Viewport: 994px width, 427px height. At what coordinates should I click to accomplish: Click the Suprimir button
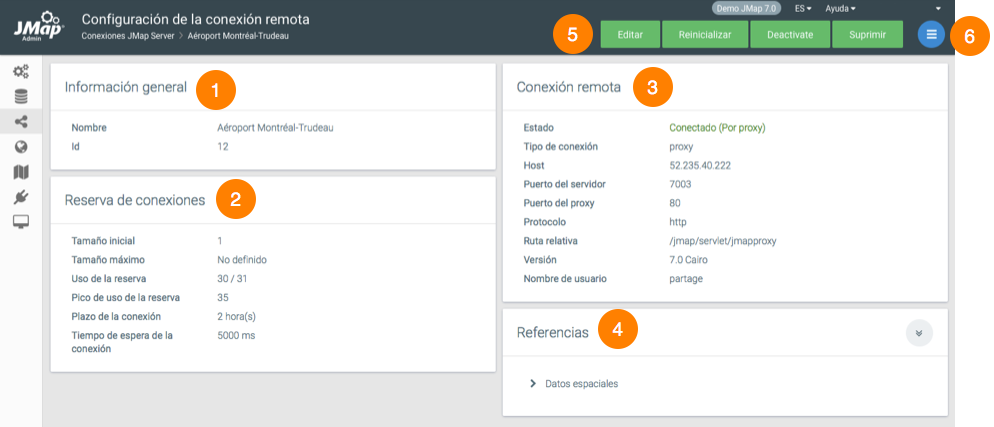pos(867,35)
